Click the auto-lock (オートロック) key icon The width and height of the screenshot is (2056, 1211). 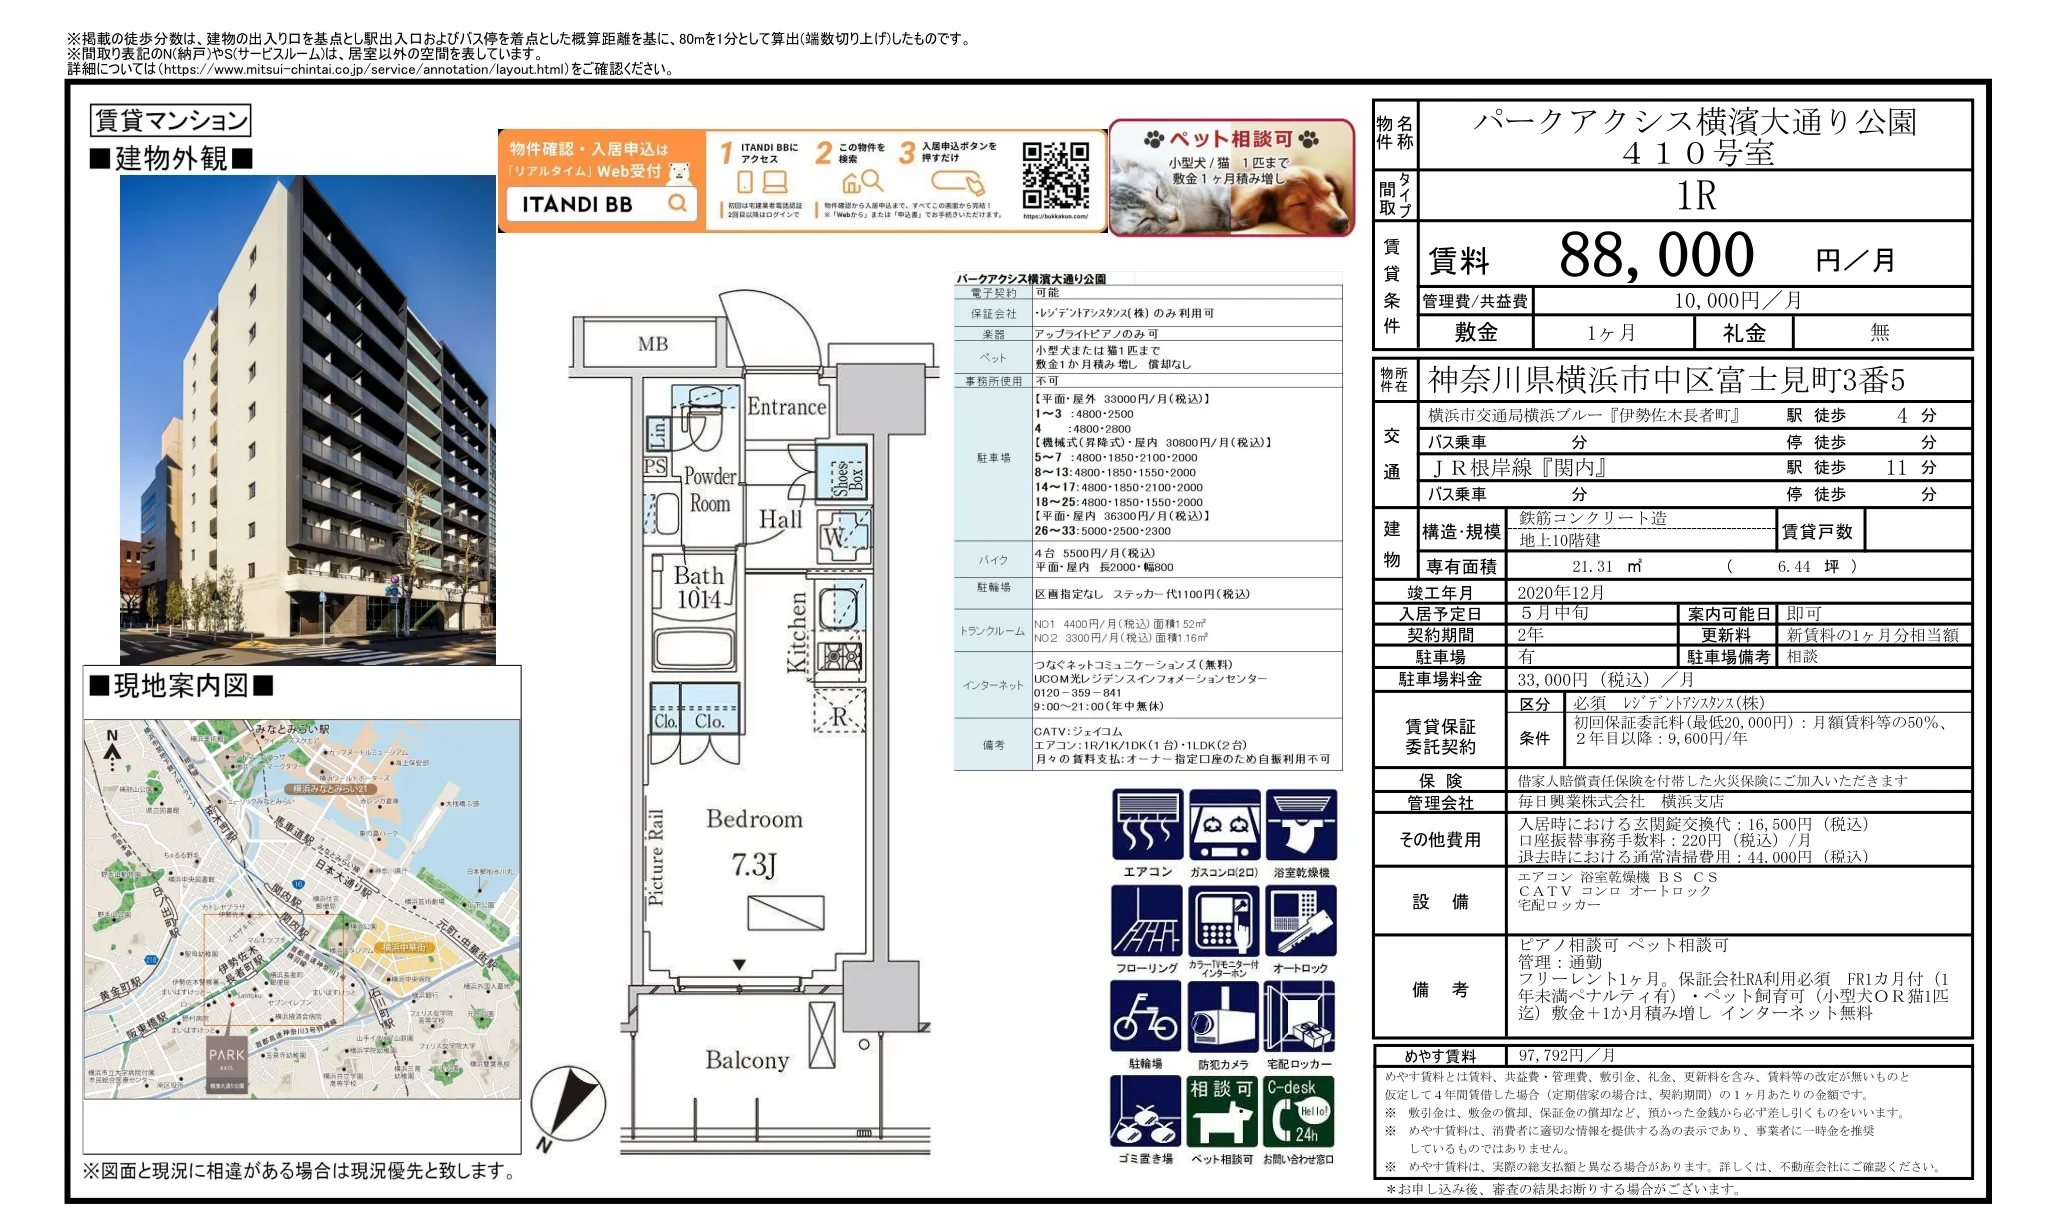coord(1301,921)
